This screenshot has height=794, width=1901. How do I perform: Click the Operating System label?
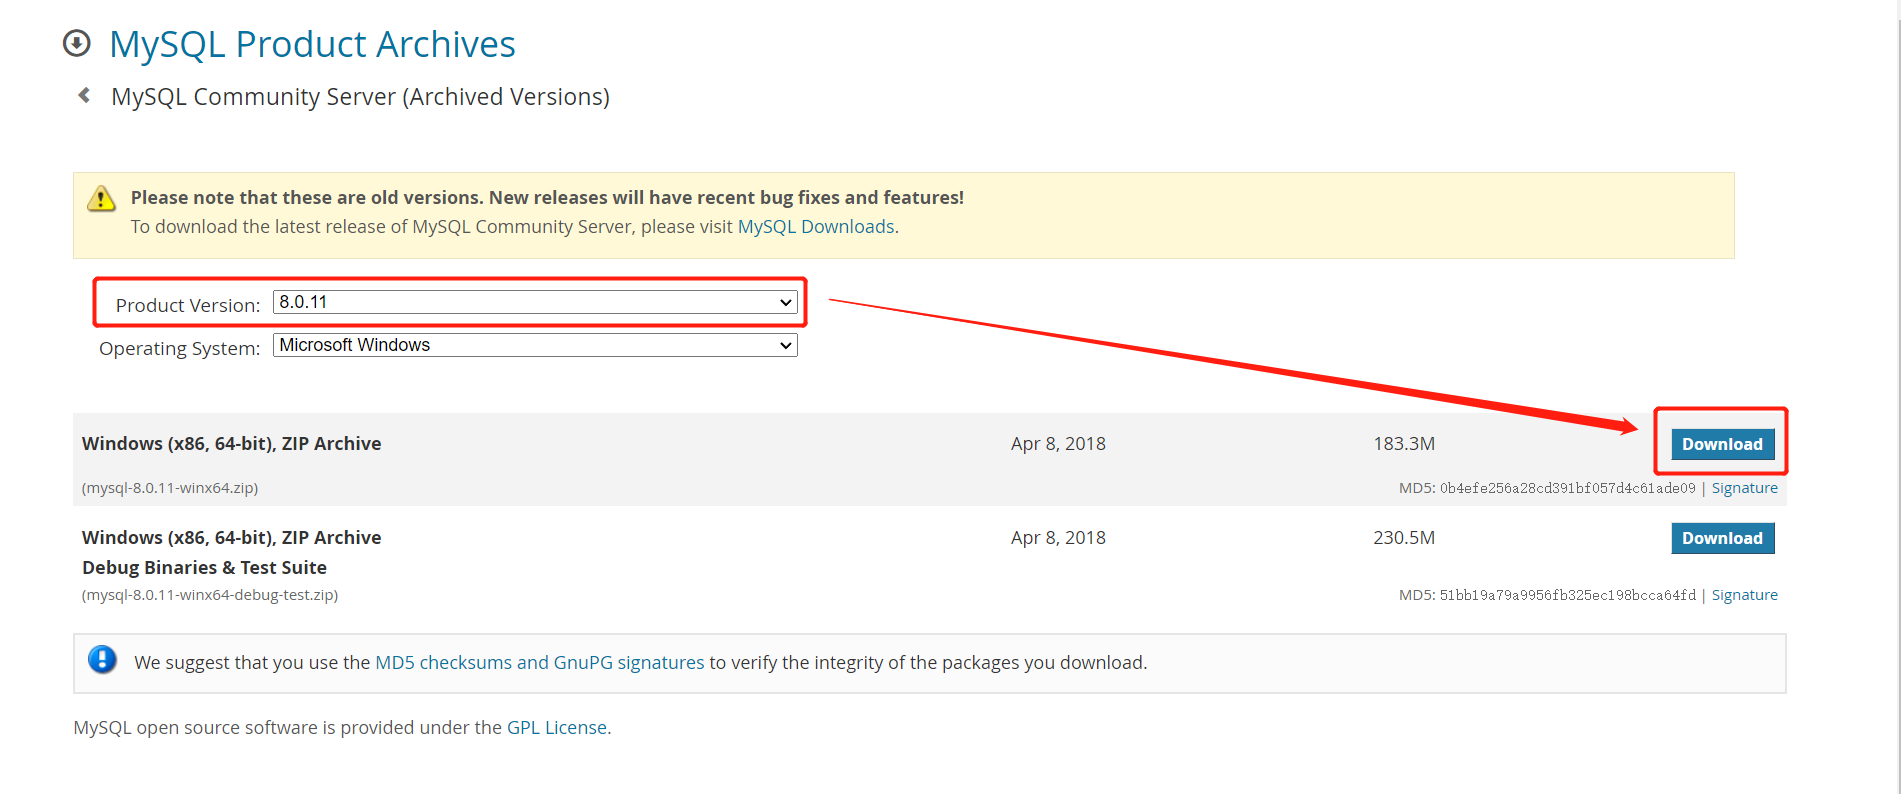[x=179, y=348]
